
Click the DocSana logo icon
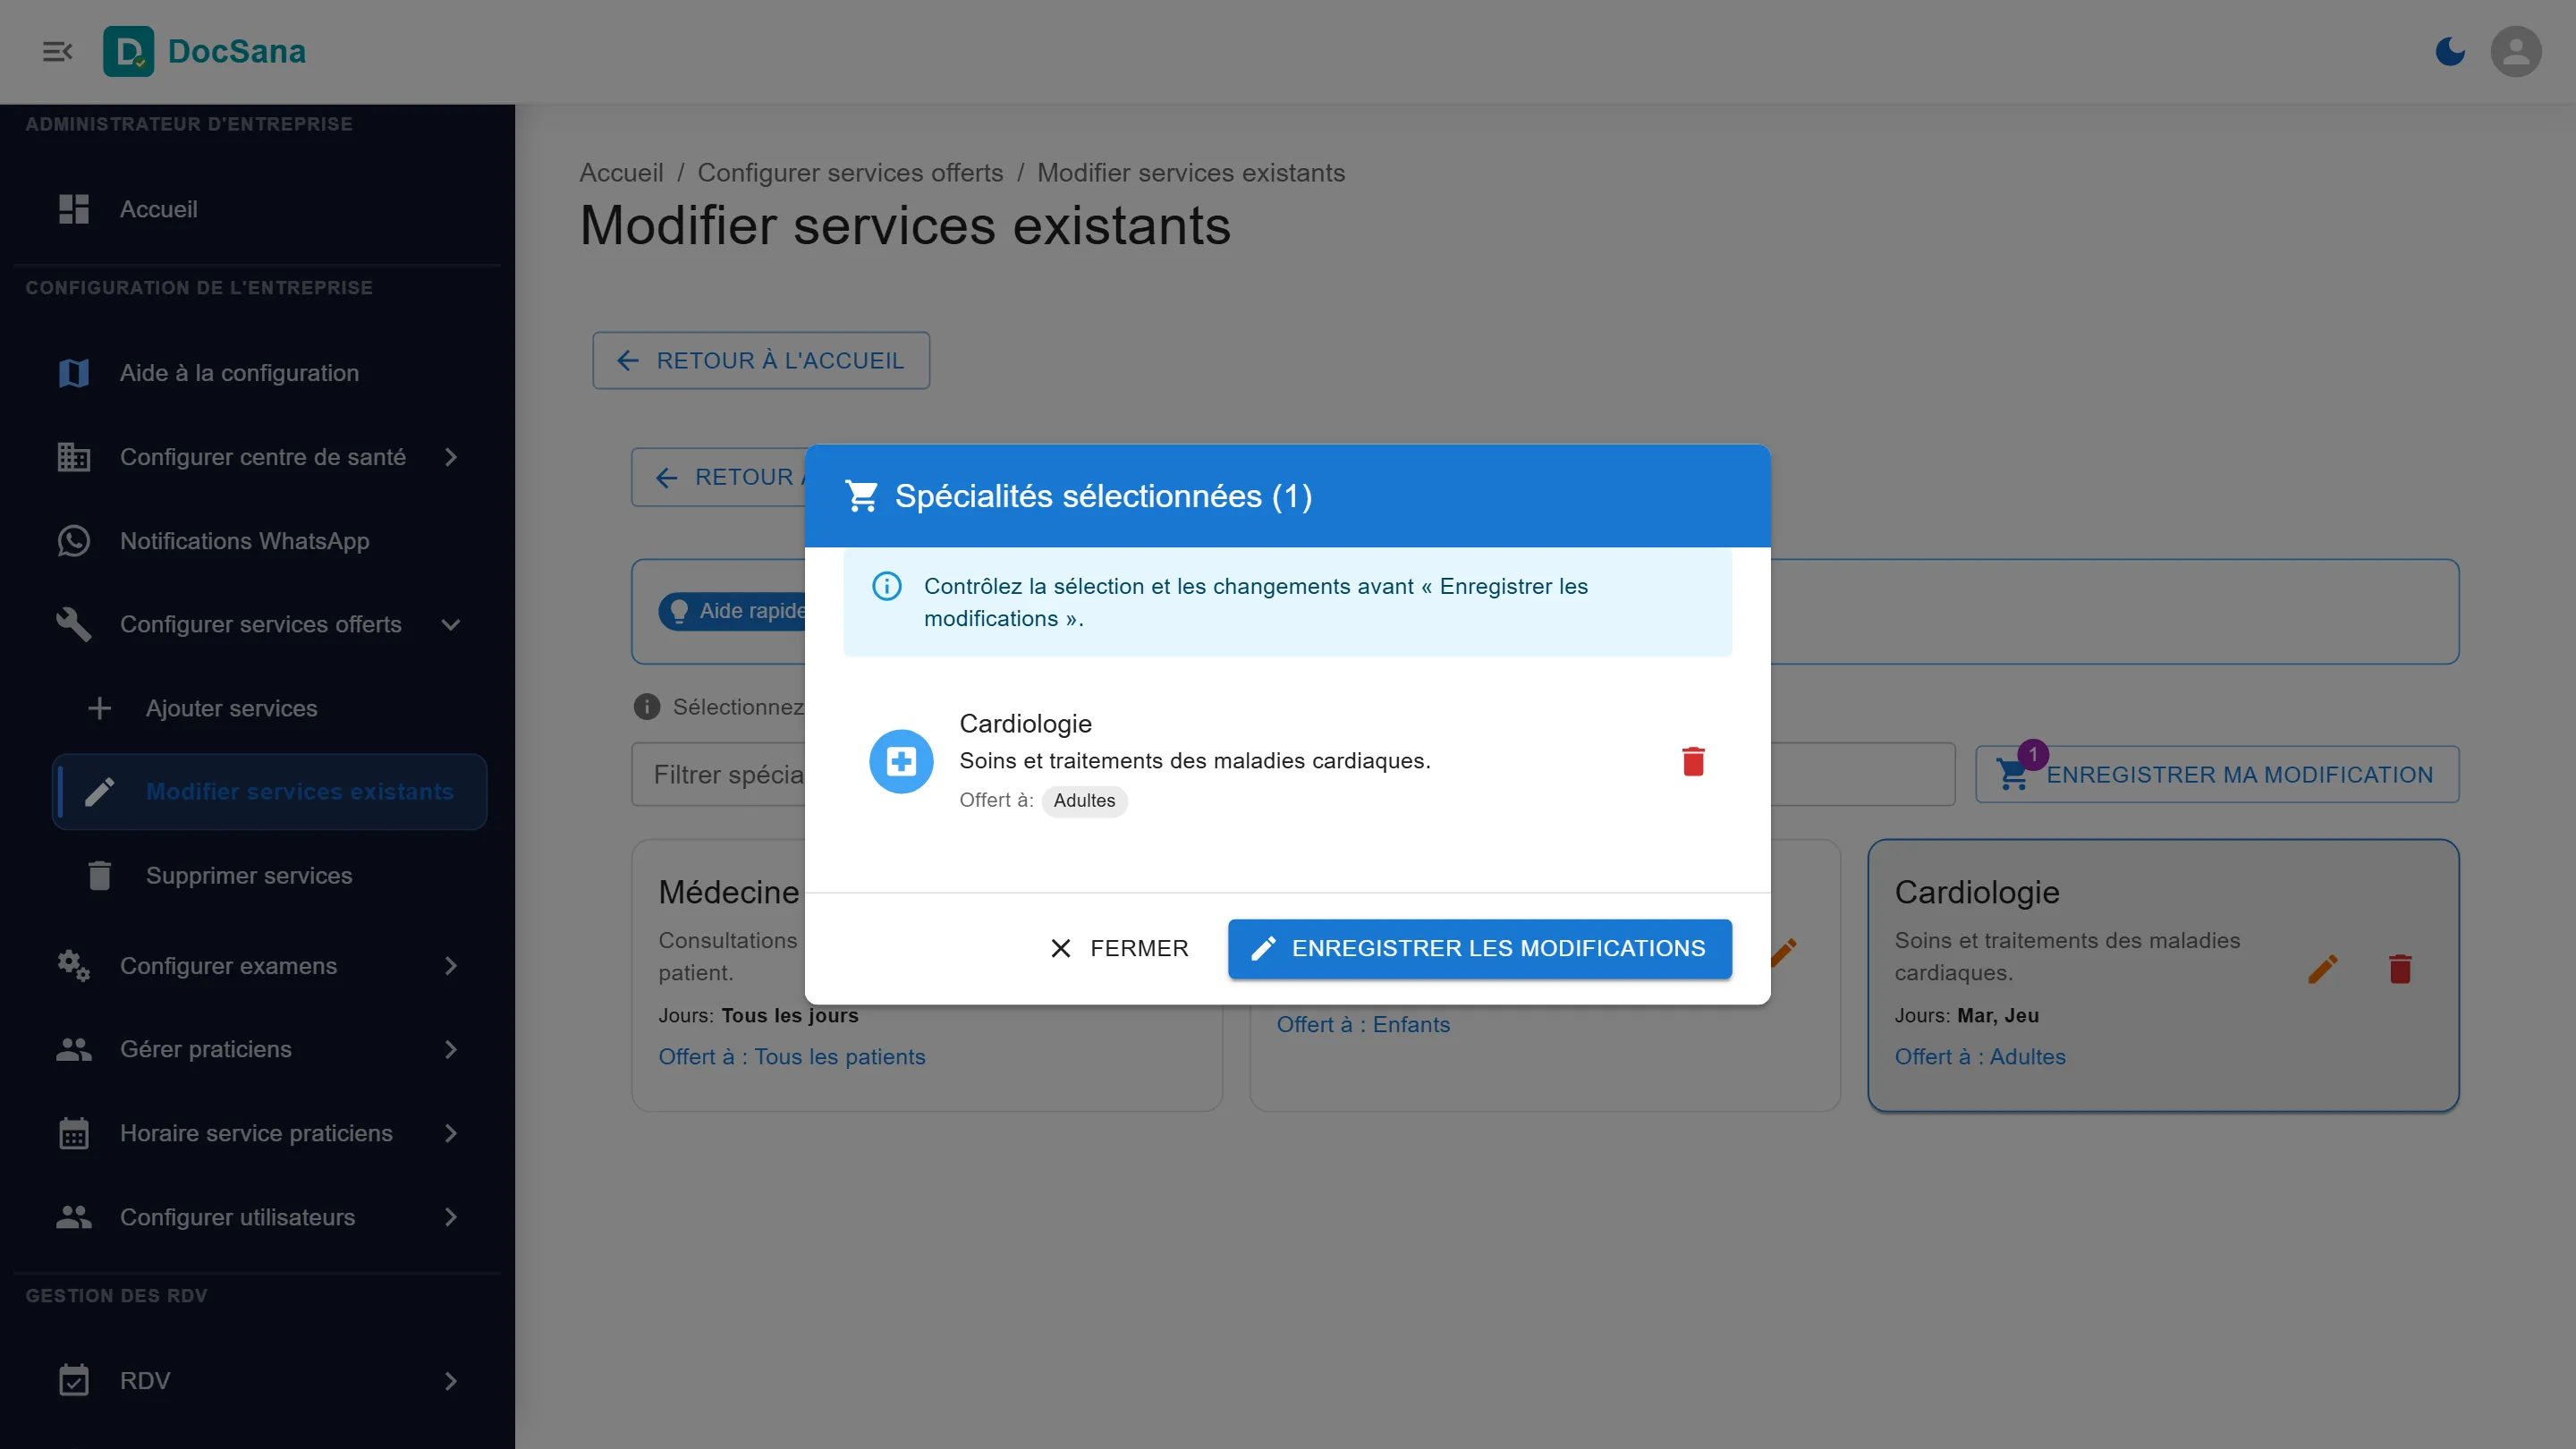point(129,51)
